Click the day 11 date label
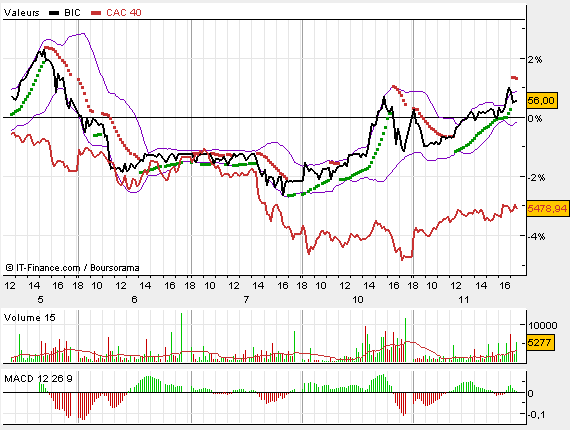Image resolution: width=570 pixels, height=430 pixels. [x=463, y=300]
